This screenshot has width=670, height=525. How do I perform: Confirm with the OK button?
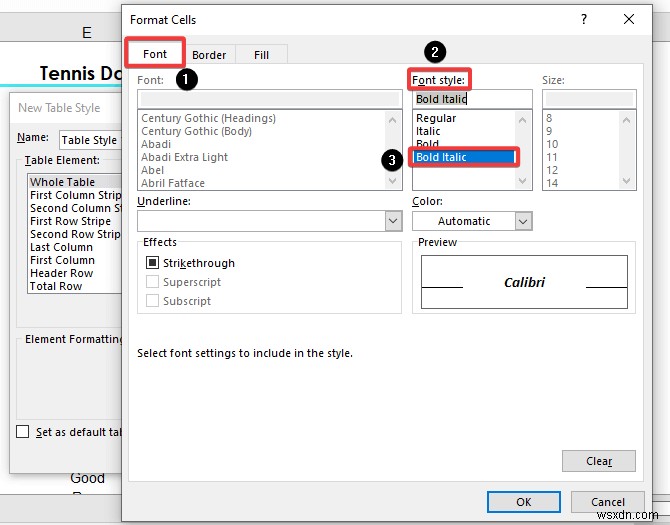click(523, 502)
